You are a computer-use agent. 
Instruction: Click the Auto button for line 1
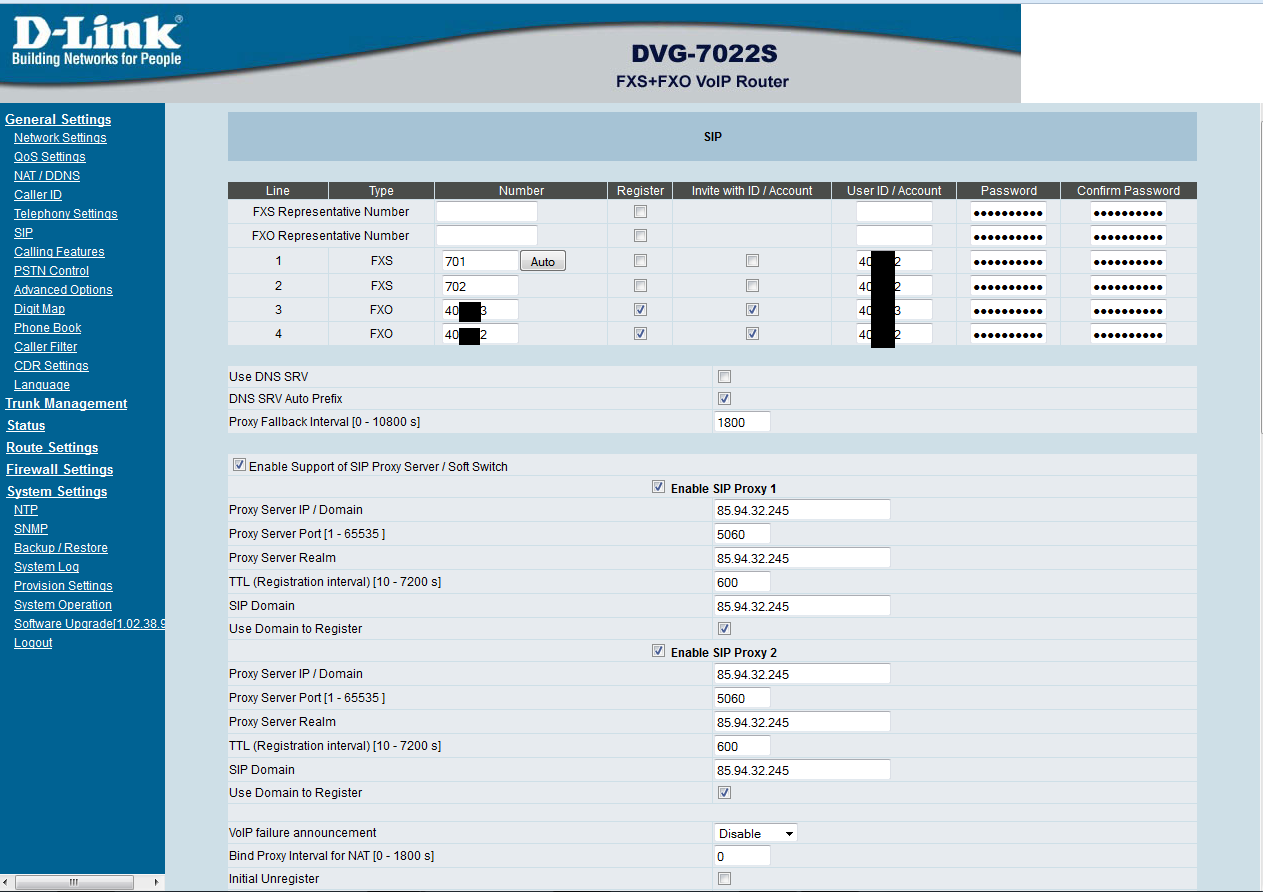542,261
